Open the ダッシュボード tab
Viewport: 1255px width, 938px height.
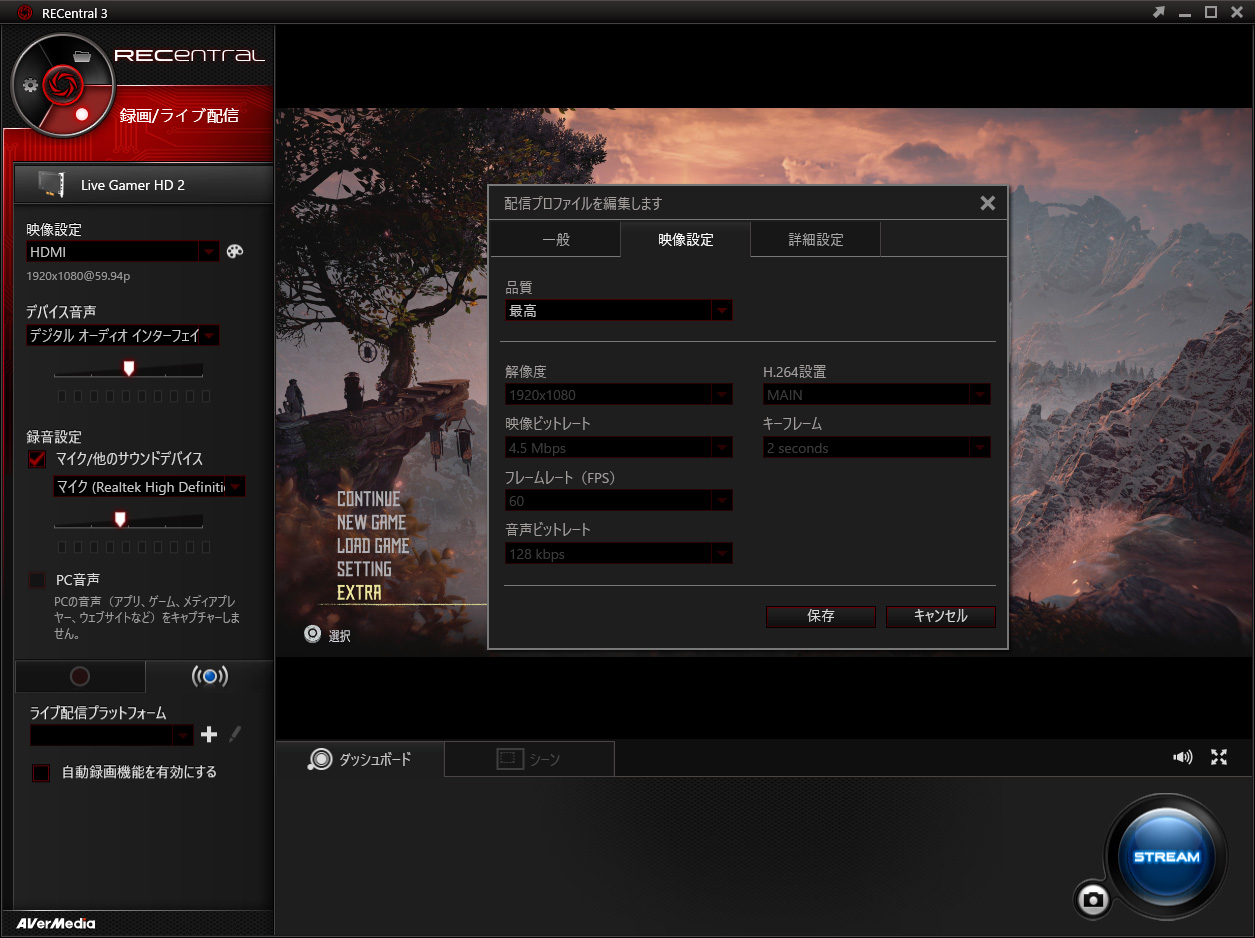click(x=360, y=759)
